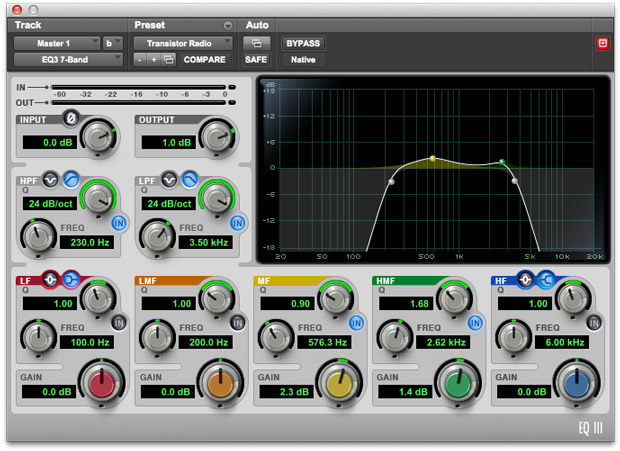Screen dimensions: 620x451
Task: Select the LPF low-pass filter type icon
Action: point(190,180)
